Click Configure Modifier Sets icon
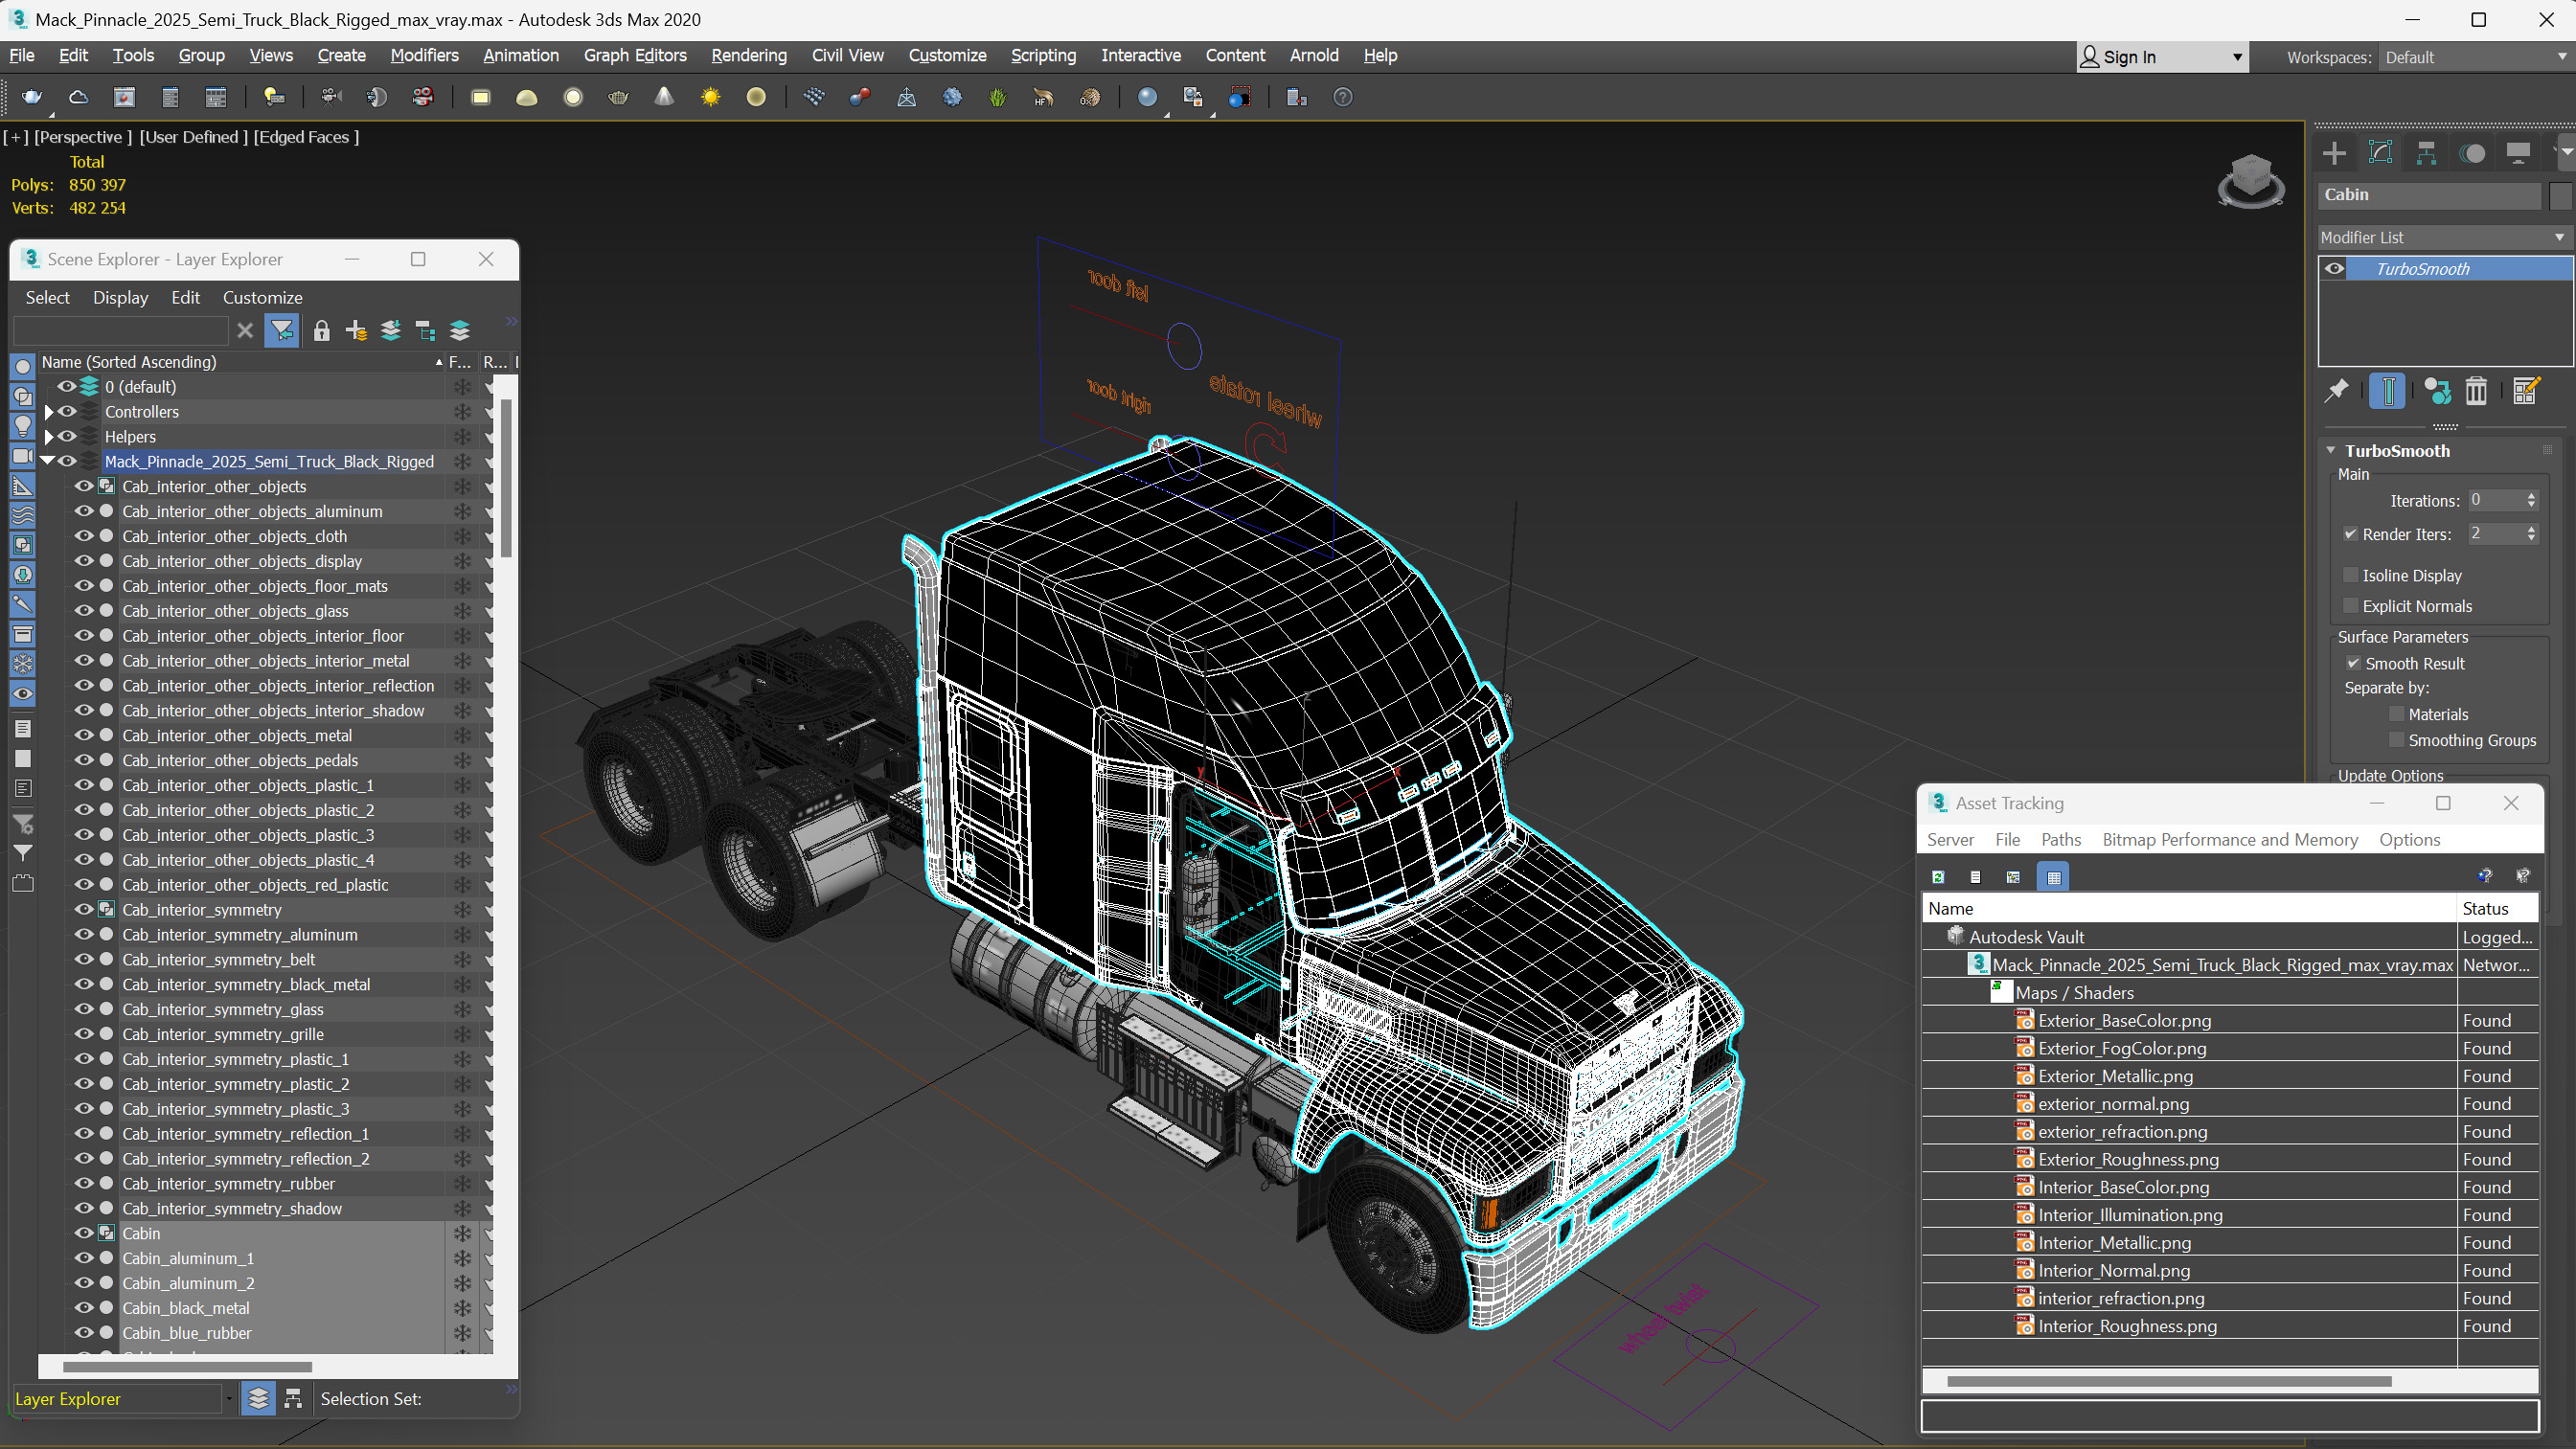Screen dimensions: 2576x1449 coord(2526,391)
